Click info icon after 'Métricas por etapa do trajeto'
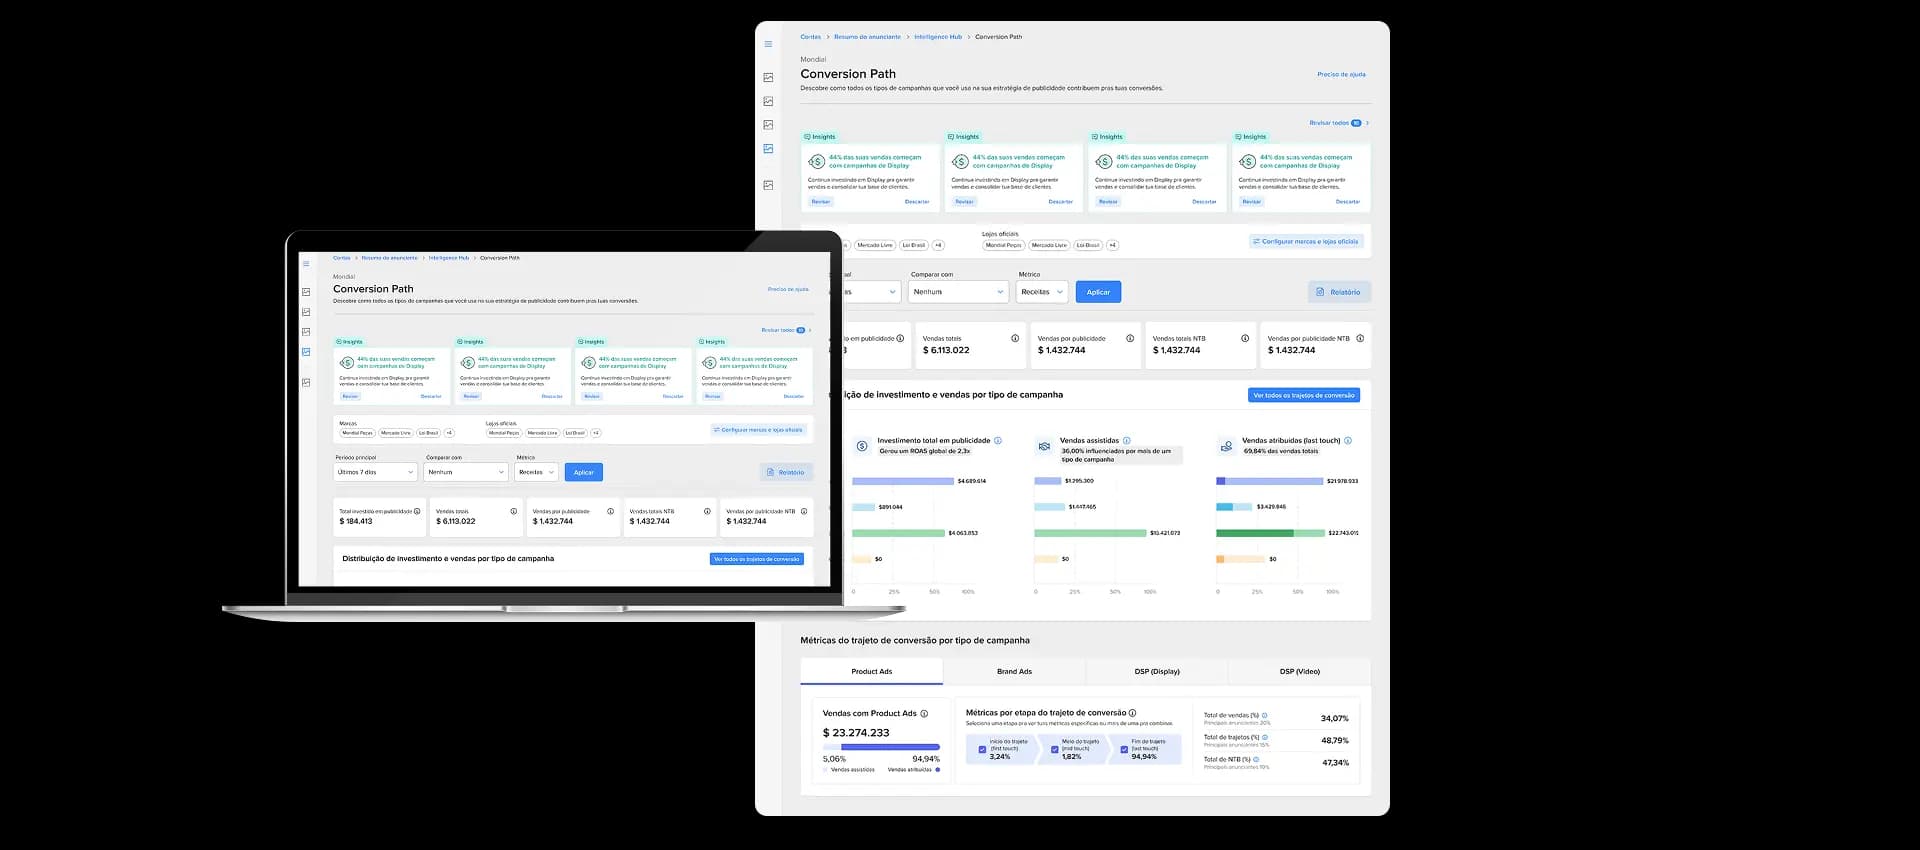Screen dimensions: 1920x850 1132,713
